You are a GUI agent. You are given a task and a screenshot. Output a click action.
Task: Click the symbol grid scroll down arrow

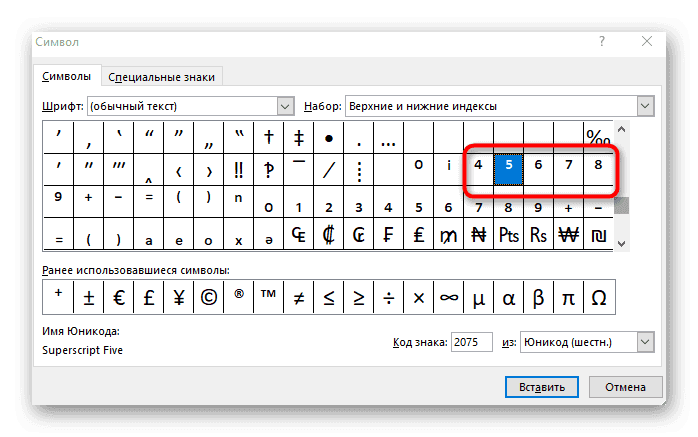[x=621, y=243]
